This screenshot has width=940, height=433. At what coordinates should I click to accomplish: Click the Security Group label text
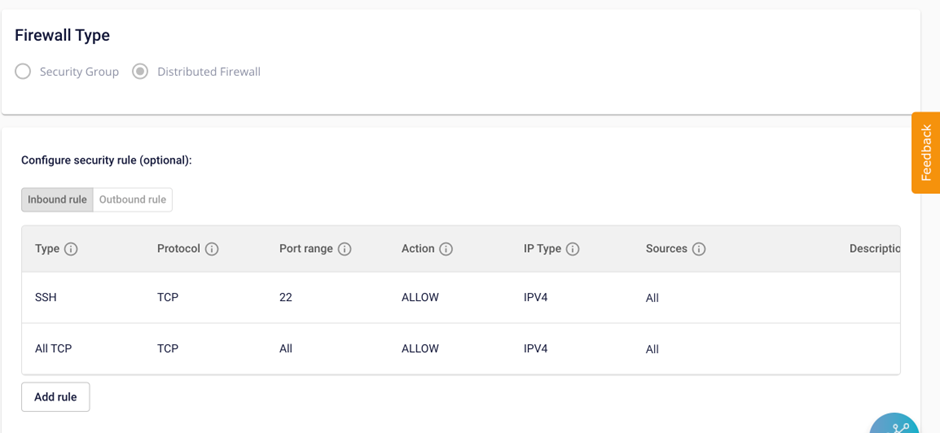click(x=79, y=72)
